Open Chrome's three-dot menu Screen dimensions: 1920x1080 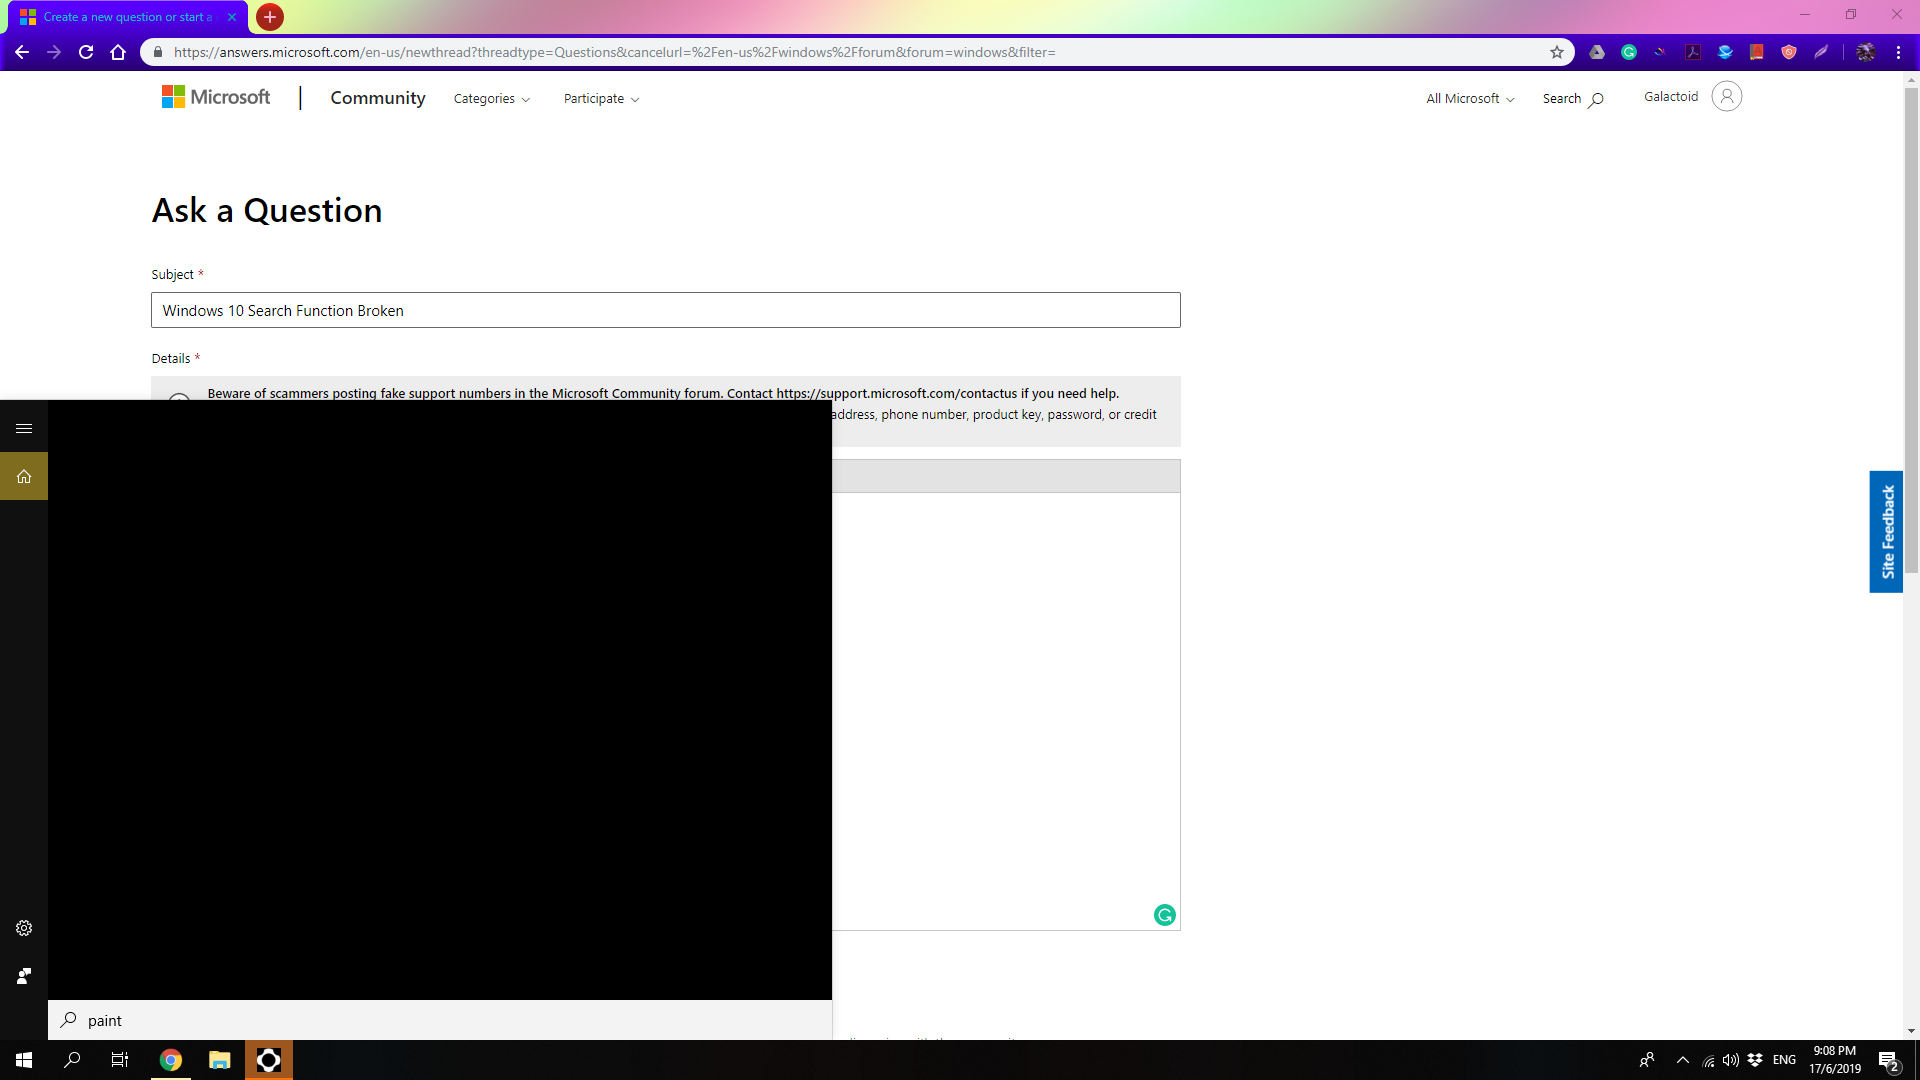click(x=1899, y=52)
